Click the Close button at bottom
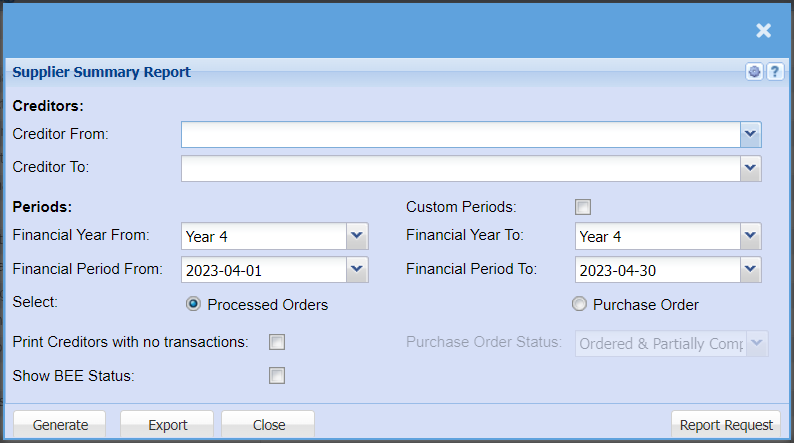The width and height of the screenshot is (794, 443). point(268,425)
